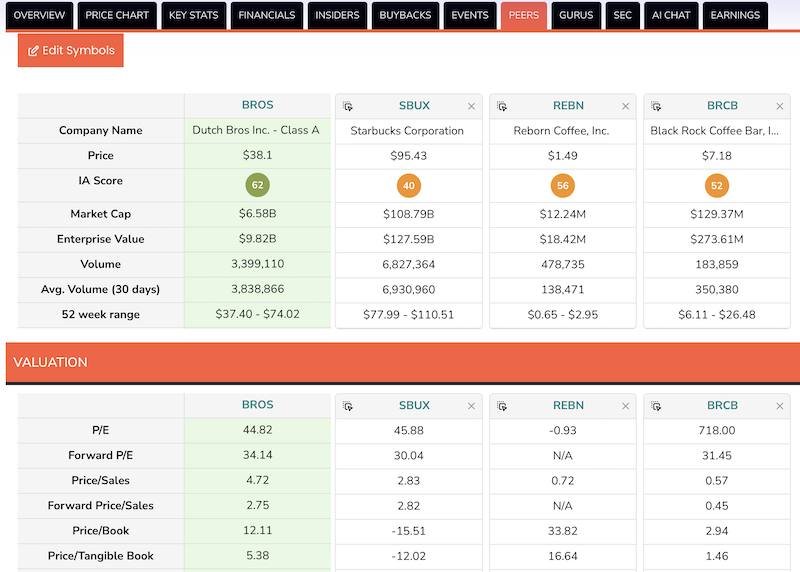
Task: Open the Gurus tab
Action: [576, 15]
